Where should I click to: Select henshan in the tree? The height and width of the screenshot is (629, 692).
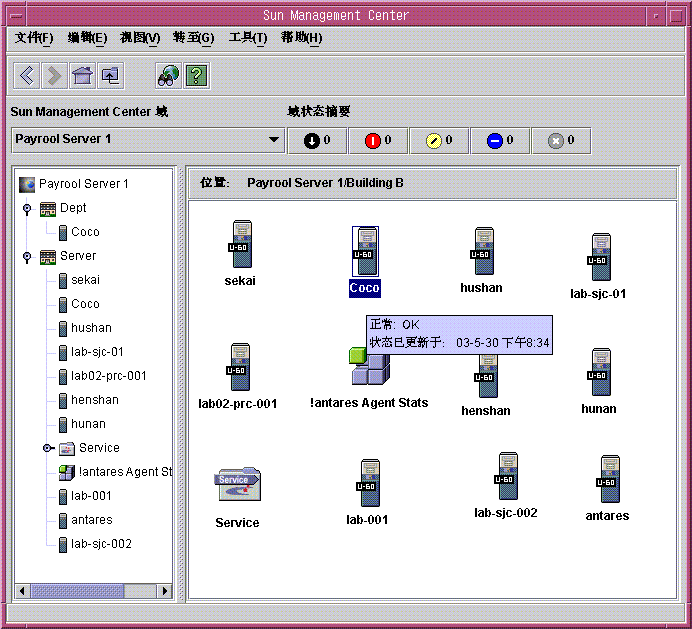pos(89,400)
